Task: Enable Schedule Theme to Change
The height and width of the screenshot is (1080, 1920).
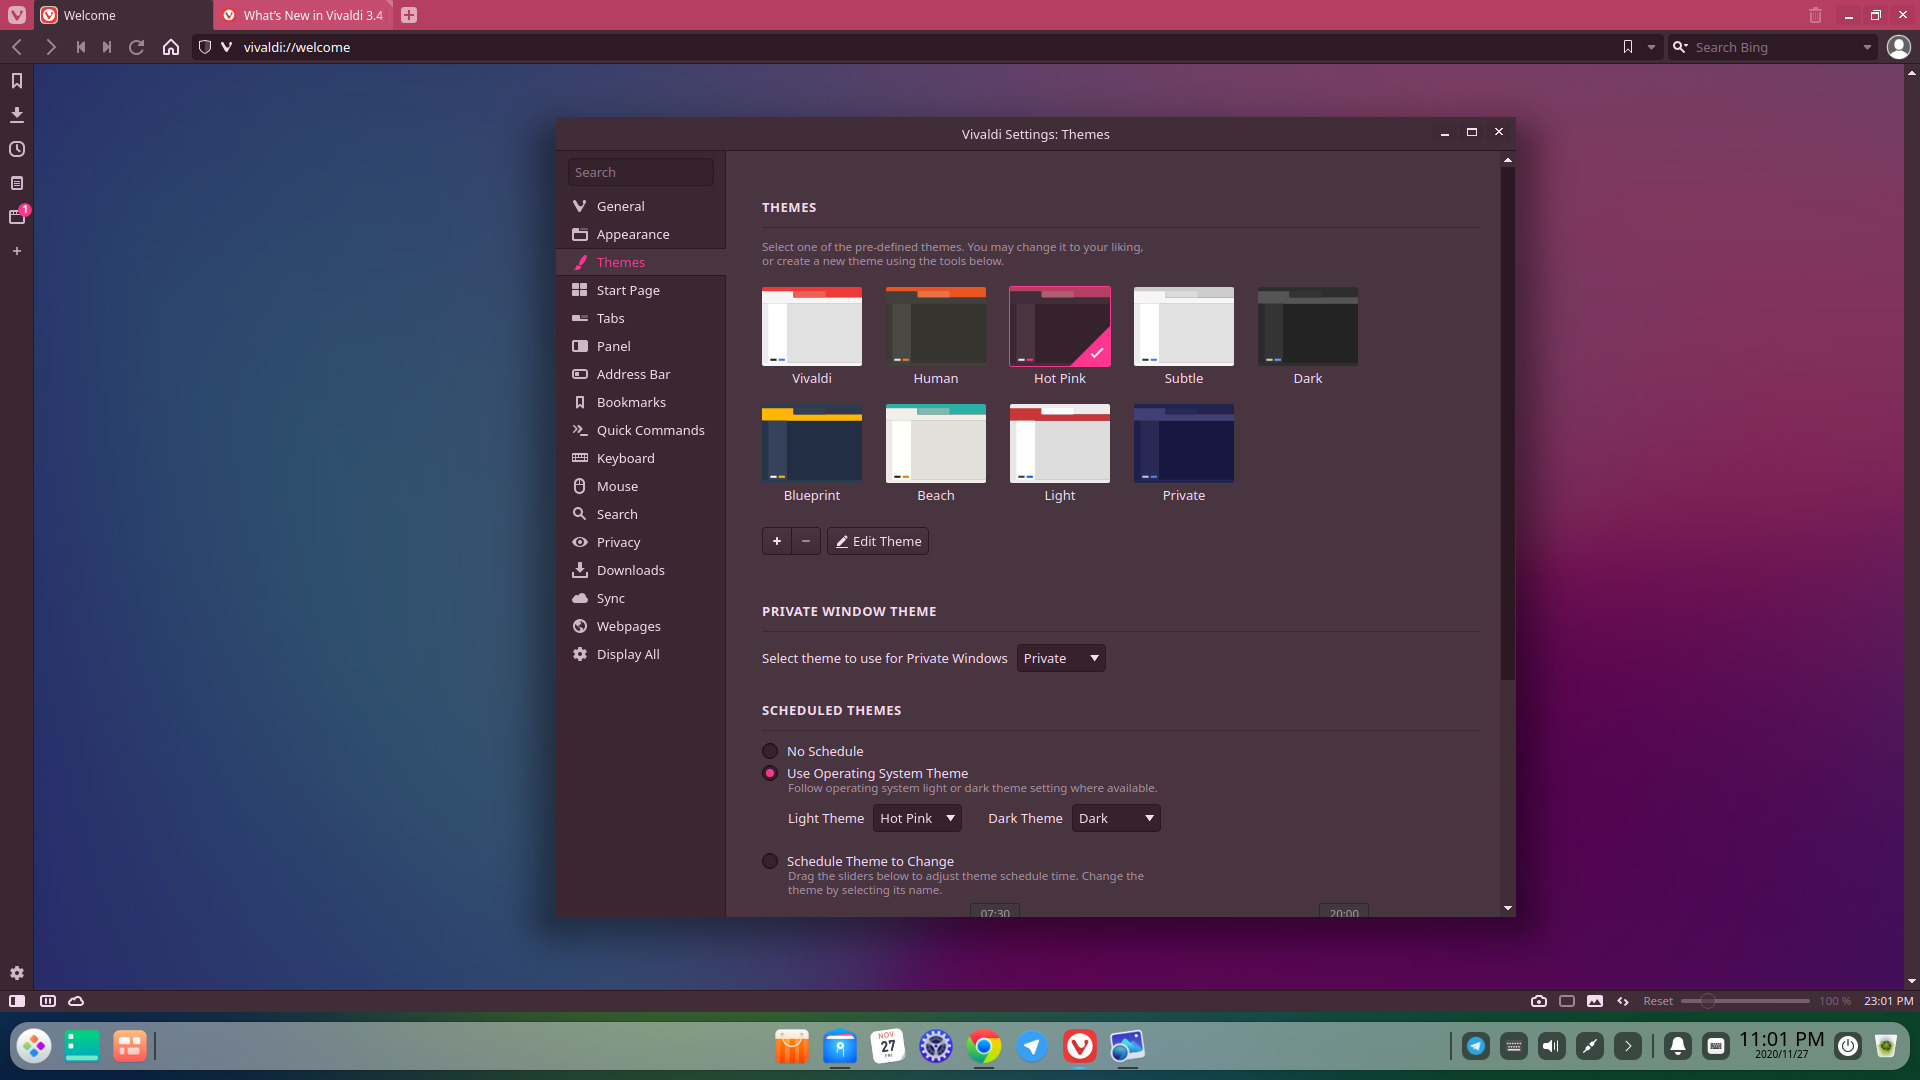Action: click(x=770, y=860)
